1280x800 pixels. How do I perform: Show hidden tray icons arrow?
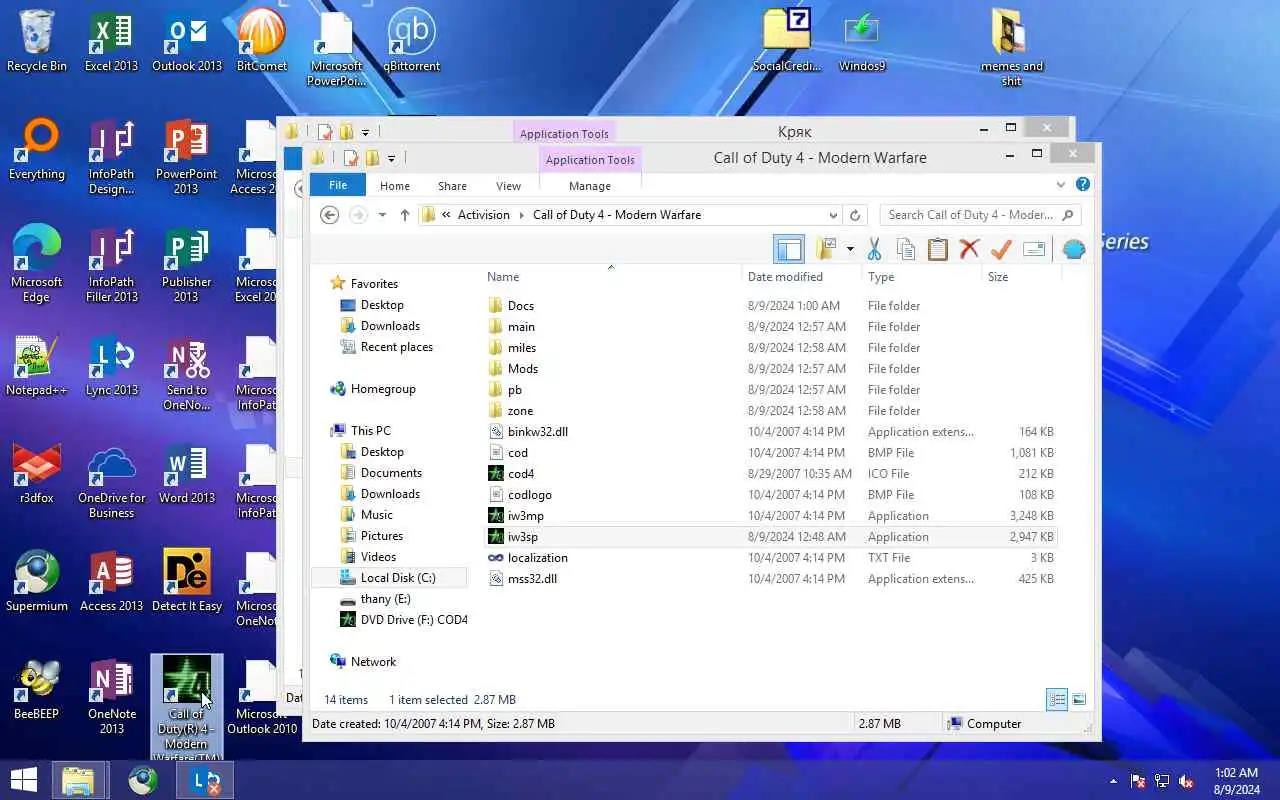tap(1113, 781)
